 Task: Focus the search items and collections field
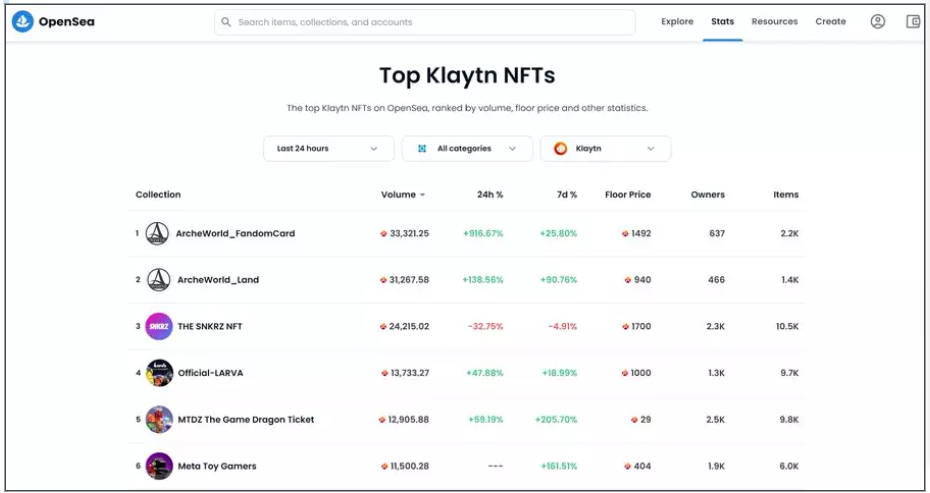(425, 22)
